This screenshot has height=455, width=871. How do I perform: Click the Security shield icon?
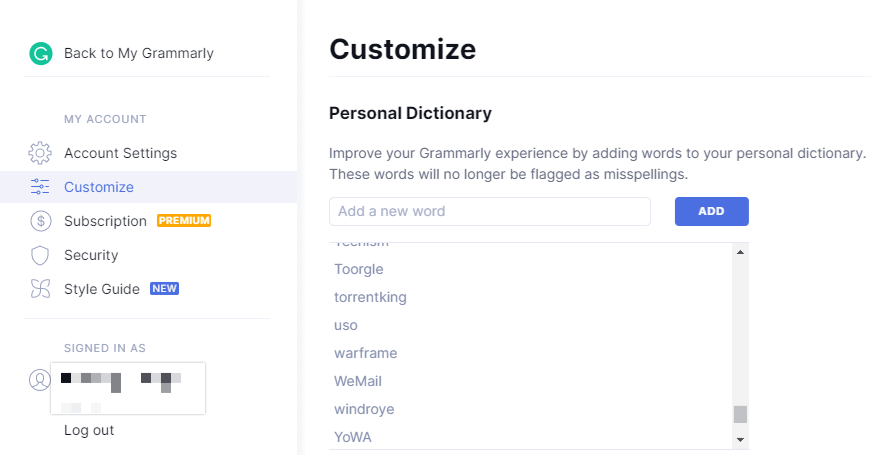tap(40, 256)
